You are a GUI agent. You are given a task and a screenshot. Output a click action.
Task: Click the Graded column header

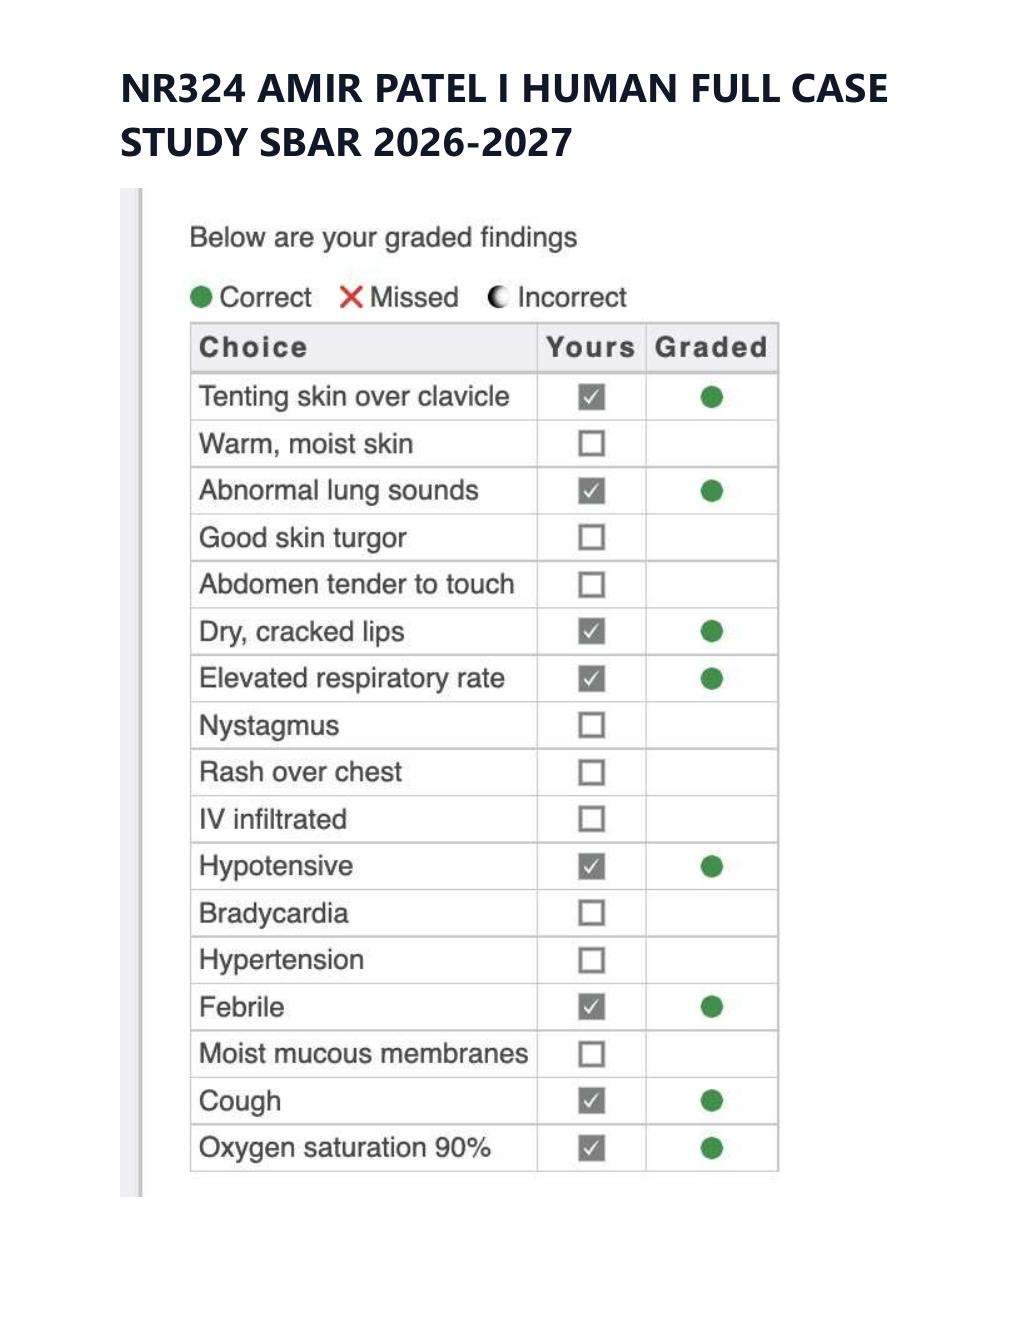pyautogui.click(x=712, y=348)
